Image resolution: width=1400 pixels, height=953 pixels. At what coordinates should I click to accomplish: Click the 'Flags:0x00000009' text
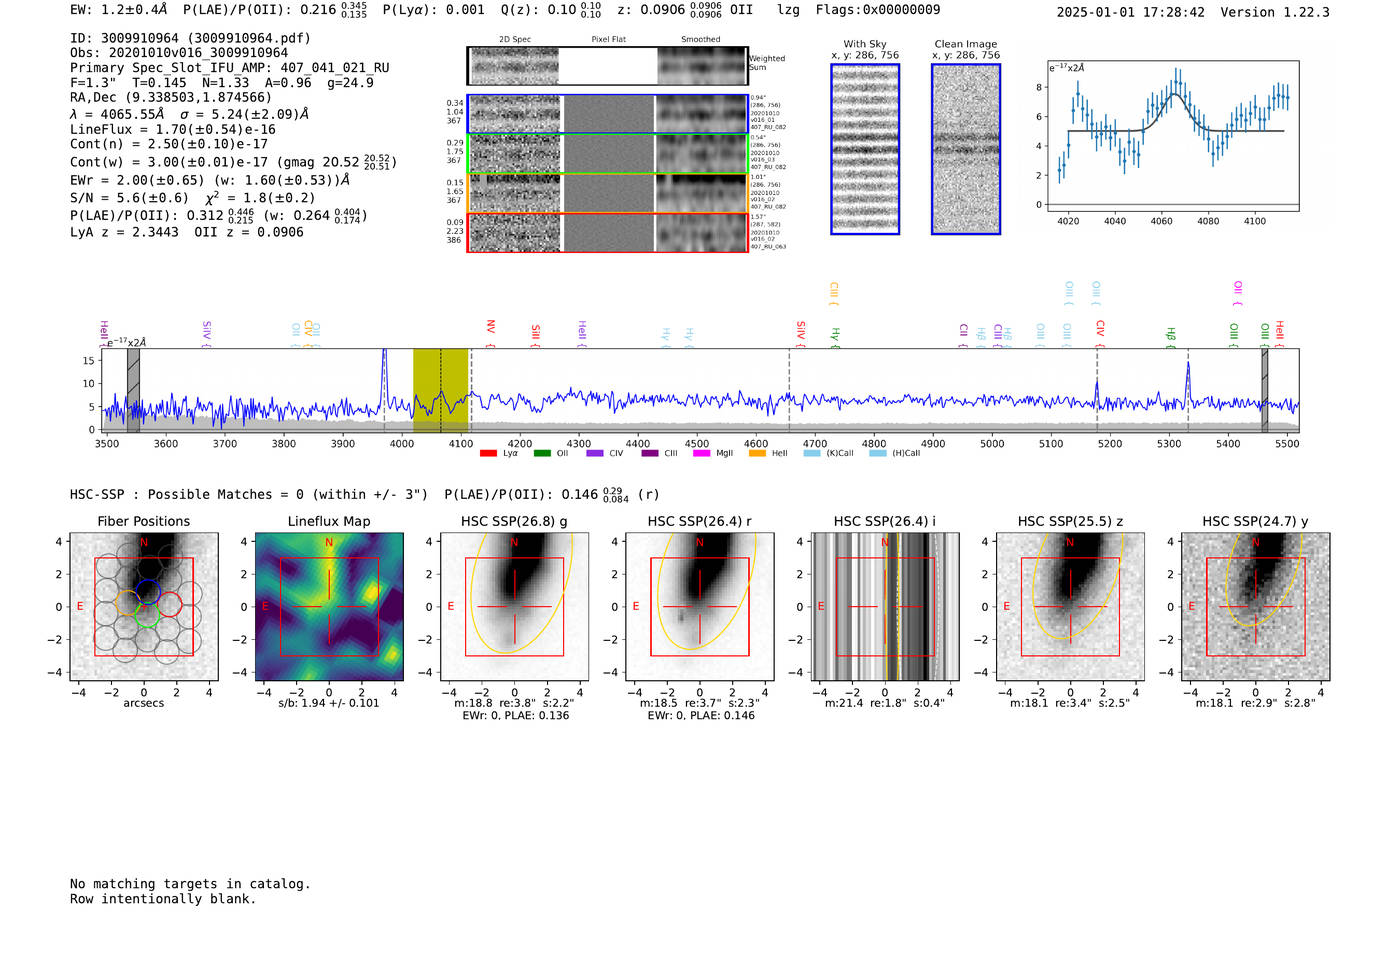pos(878,10)
